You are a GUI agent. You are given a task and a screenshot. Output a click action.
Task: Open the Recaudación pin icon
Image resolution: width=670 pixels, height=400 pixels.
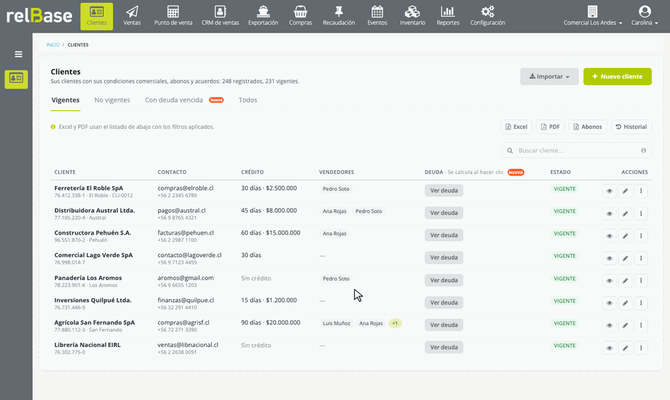[x=338, y=12]
